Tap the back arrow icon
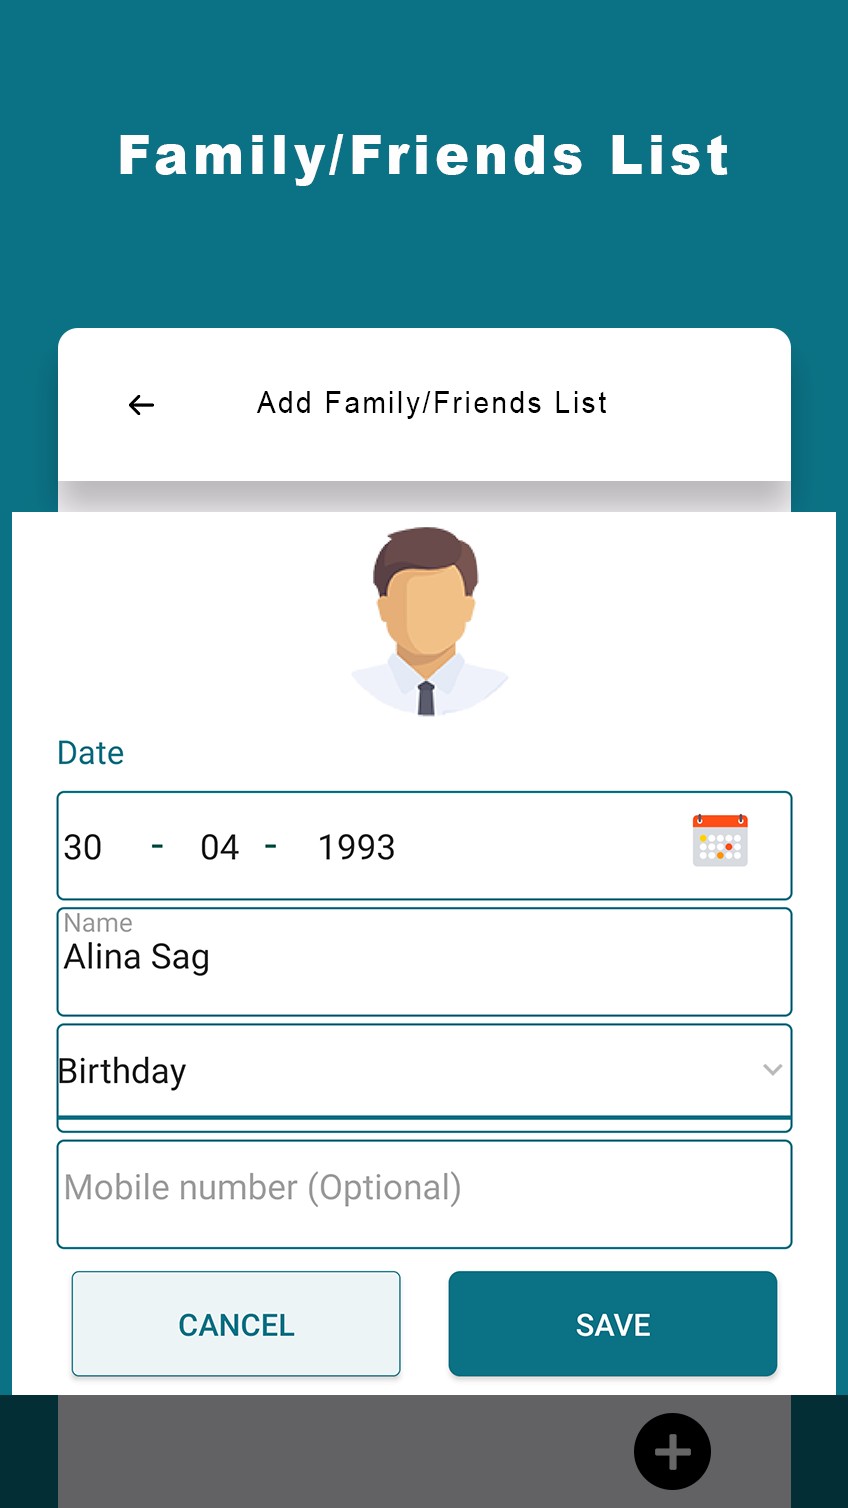This screenshot has width=848, height=1508. (141, 405)
